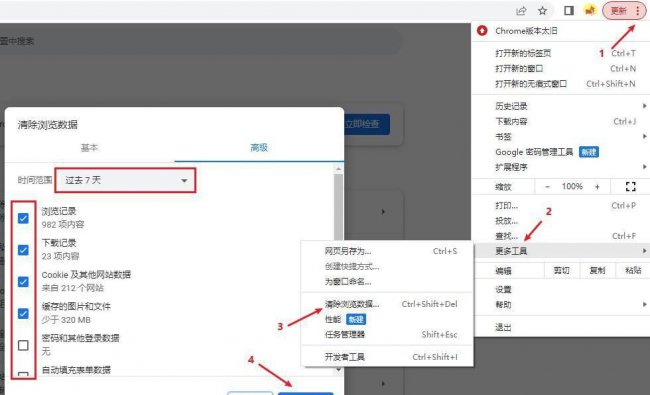
Task: Expand the 历史记录 submenu
Action: coord(560,106)
